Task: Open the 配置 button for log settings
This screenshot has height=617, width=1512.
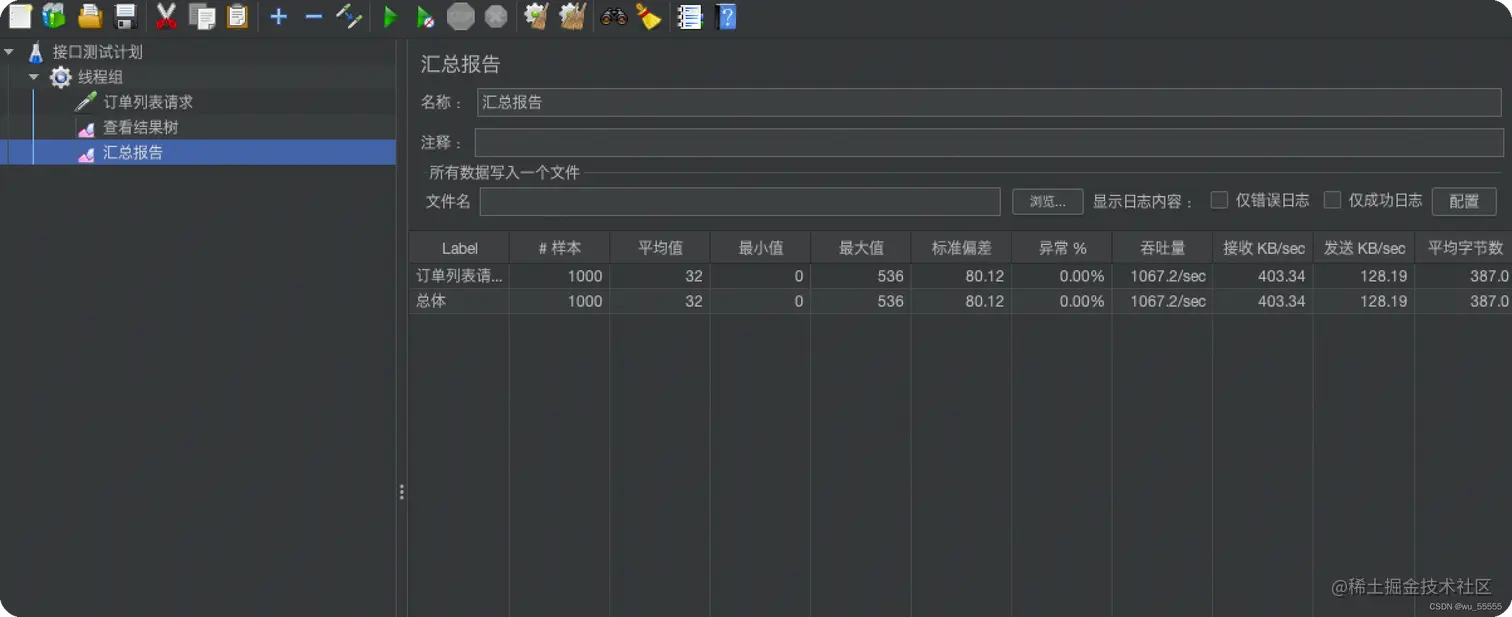Action: coord(1464,201)
